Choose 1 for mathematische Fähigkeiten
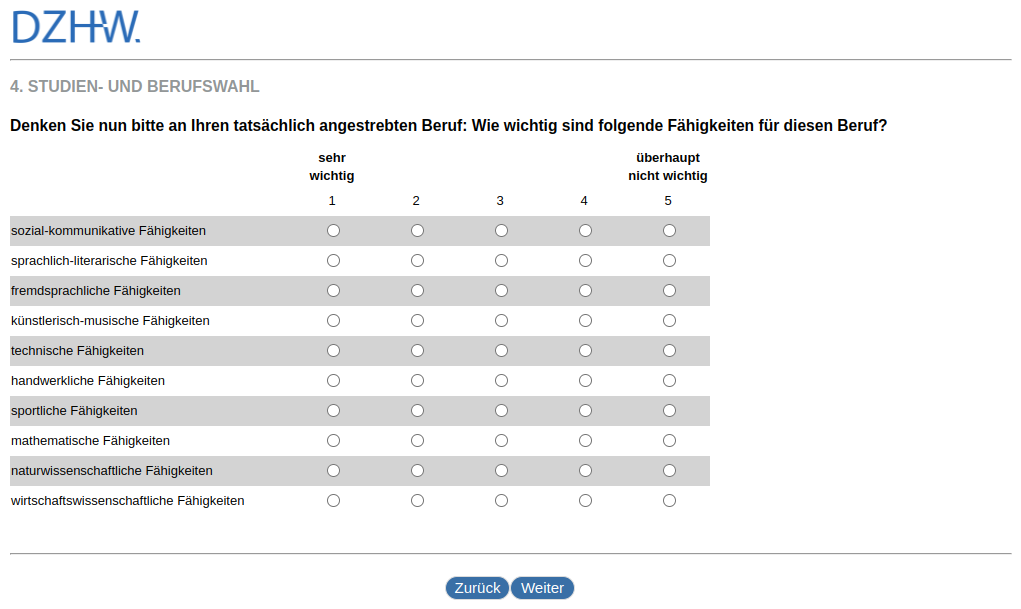Viewport: 1021px width, 609px height. 333,441
